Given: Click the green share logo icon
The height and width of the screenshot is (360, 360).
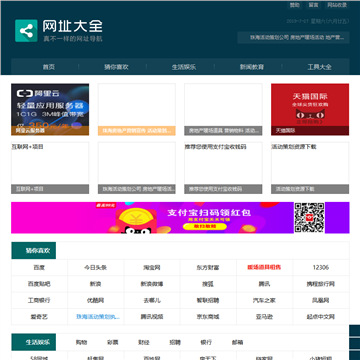Looking at the screenshot, I should [x=26, y=31].
